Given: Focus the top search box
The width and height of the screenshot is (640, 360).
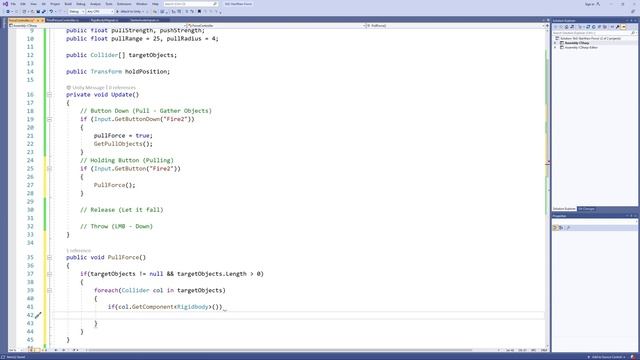Looking at the screenshot, I should pyautogui.click(x=191, y=4).
